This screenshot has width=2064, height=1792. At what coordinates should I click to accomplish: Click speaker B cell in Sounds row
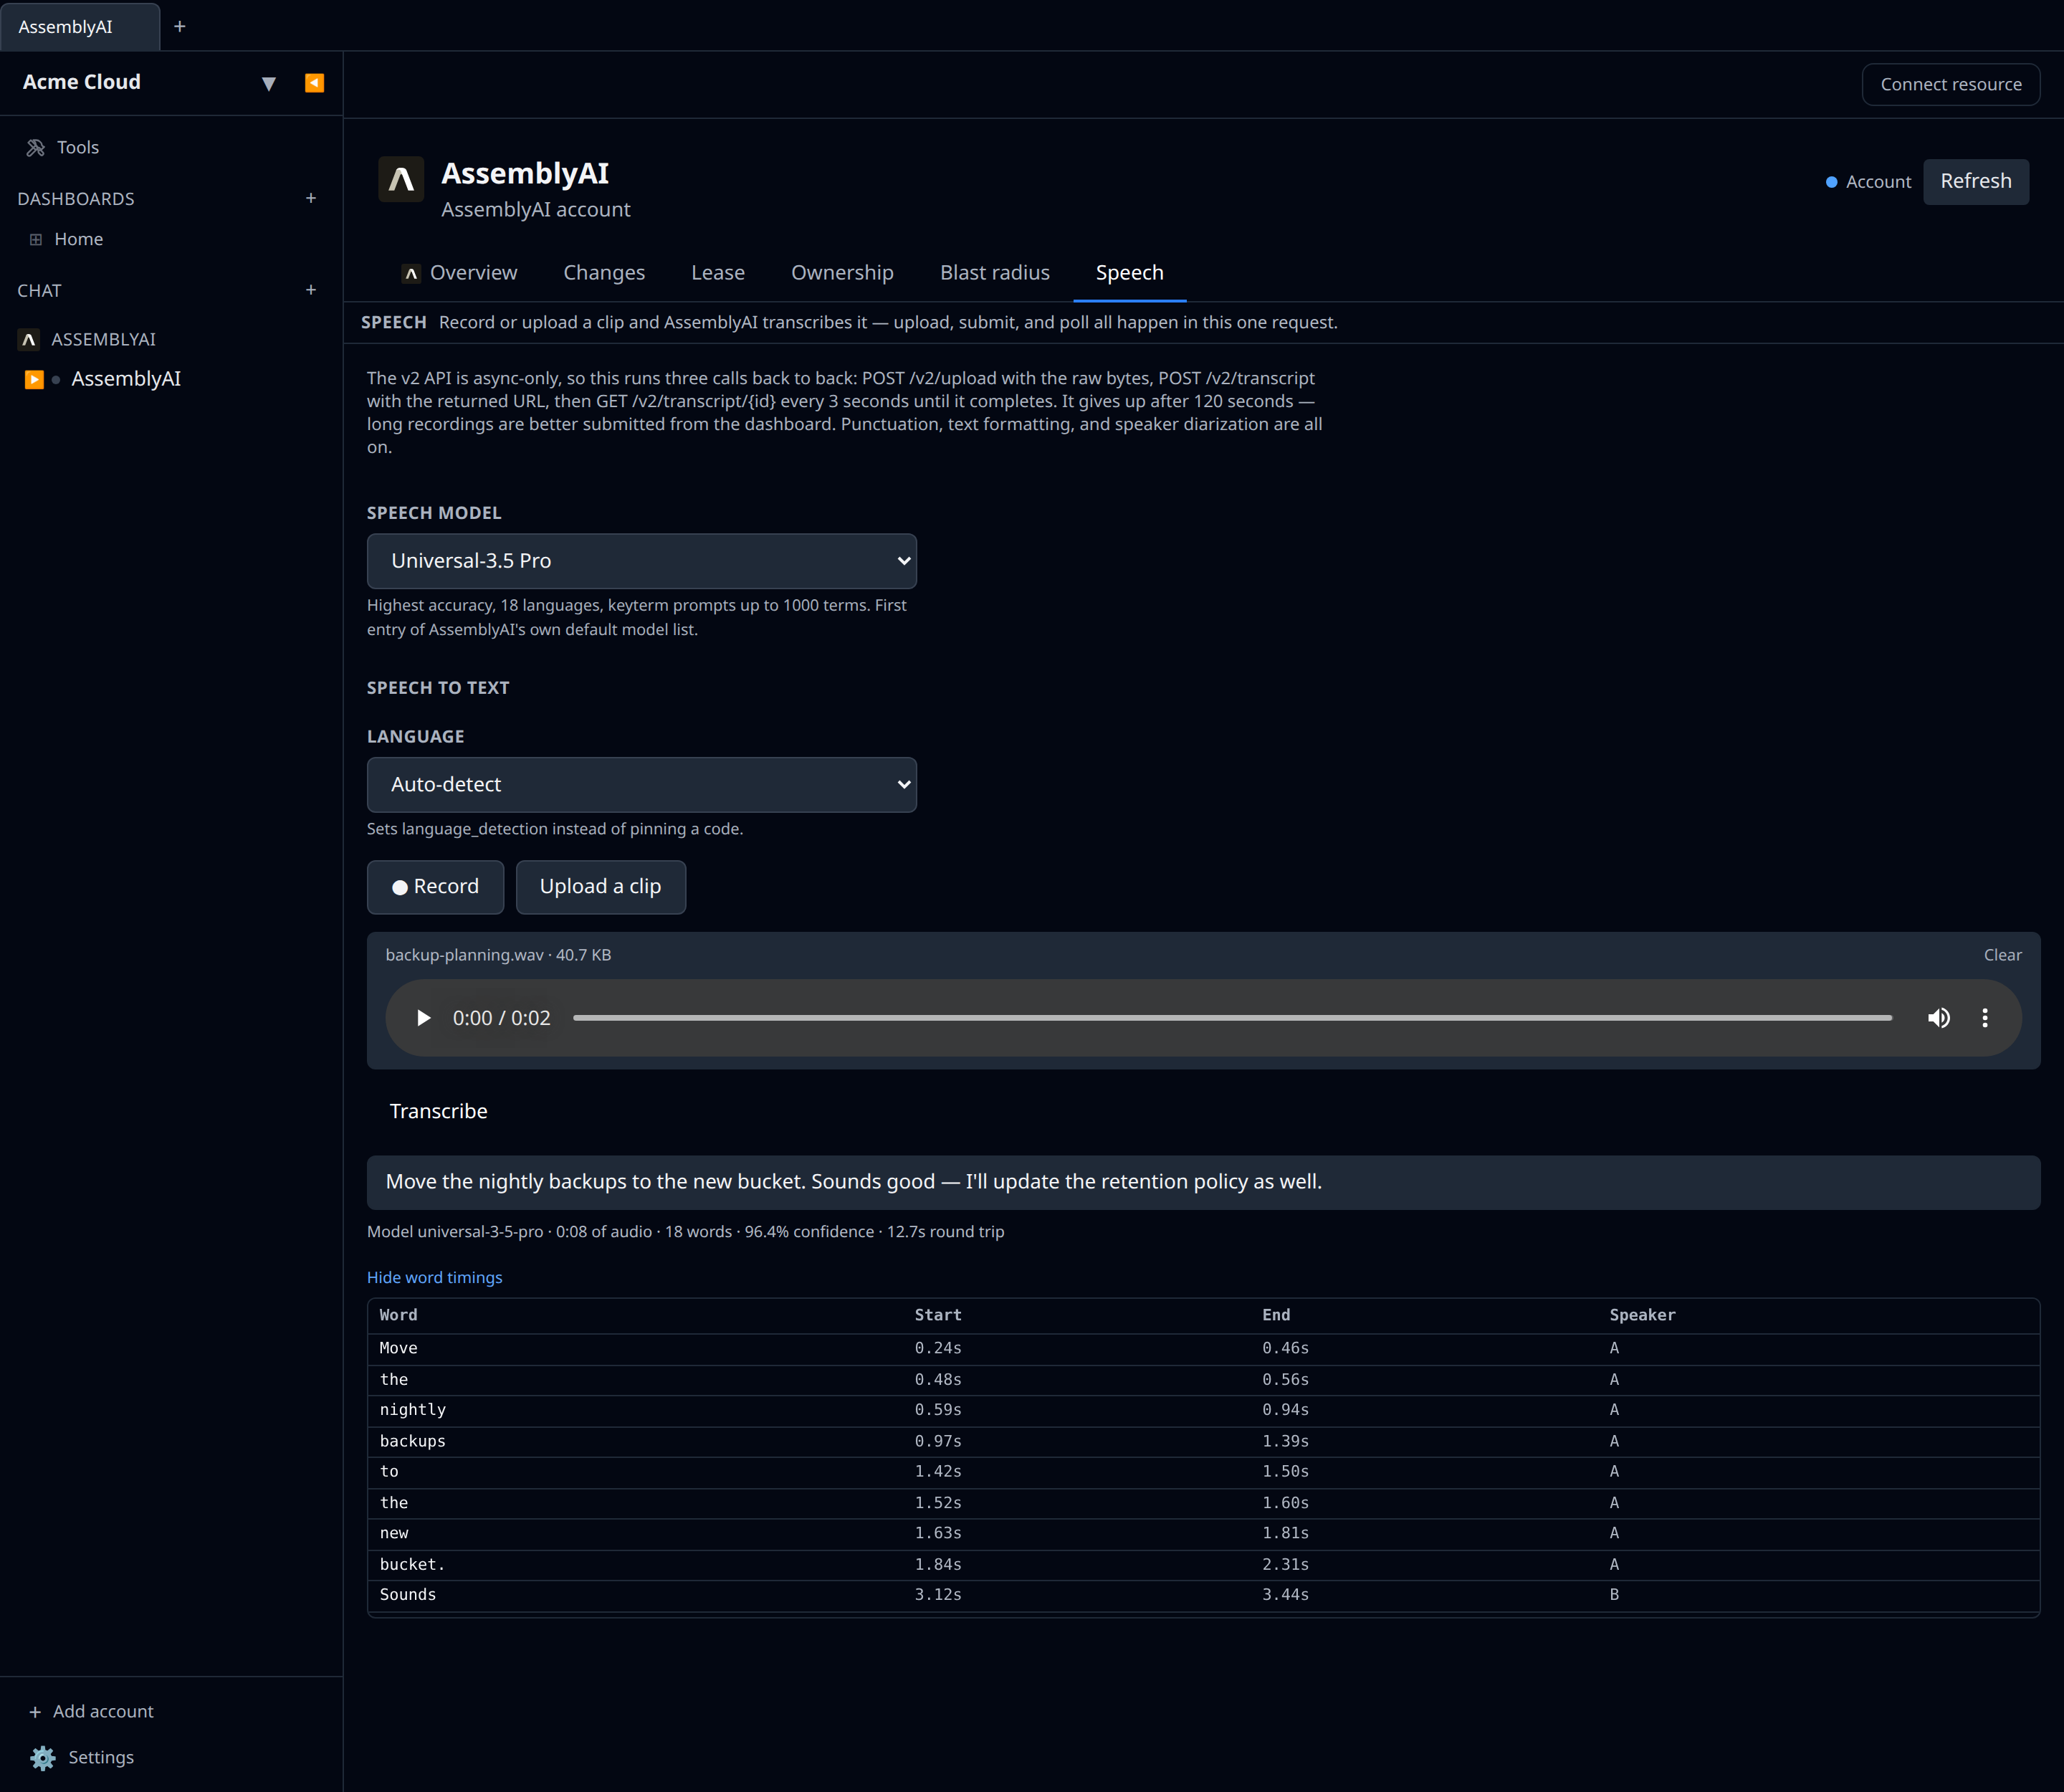(x=1614, y=1595)
